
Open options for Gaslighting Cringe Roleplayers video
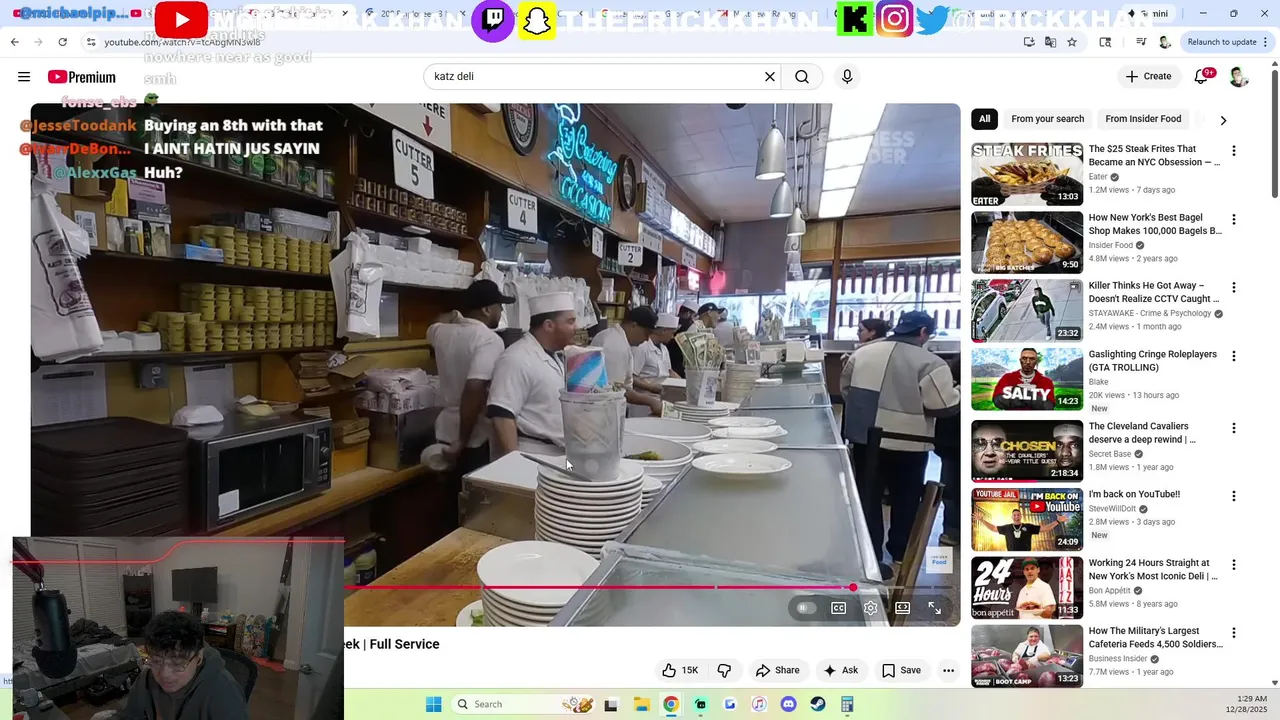[x=1233, y=356]
